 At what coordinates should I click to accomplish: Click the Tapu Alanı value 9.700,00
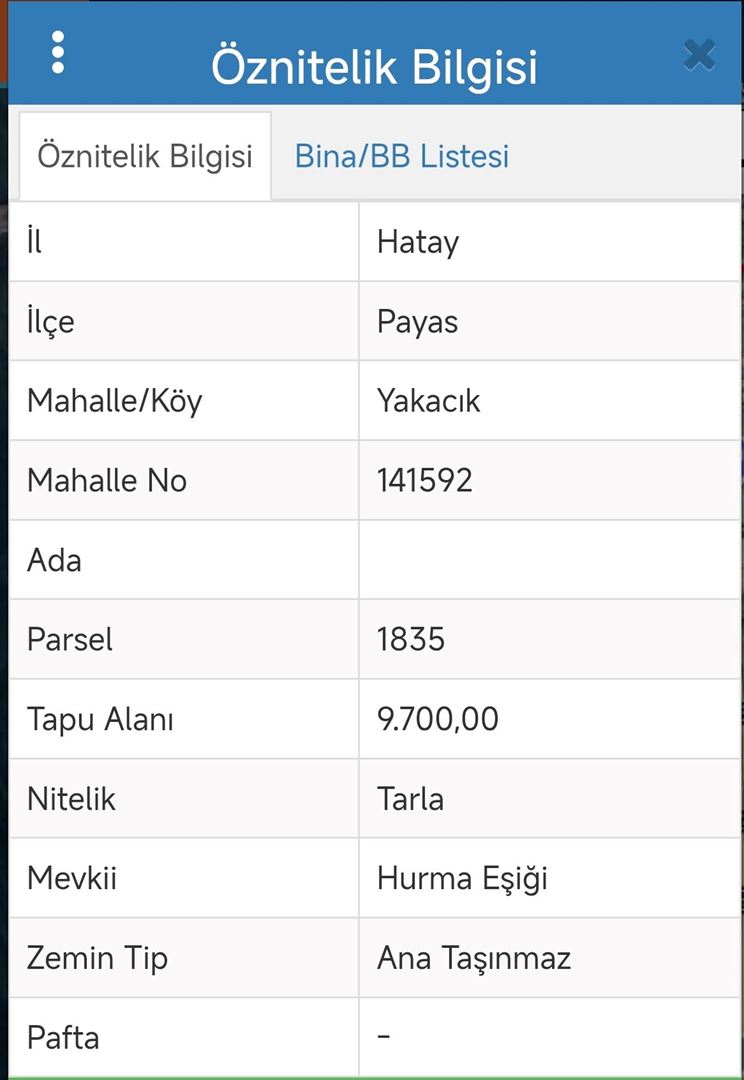pyautogui.click(x=437, y=719)
